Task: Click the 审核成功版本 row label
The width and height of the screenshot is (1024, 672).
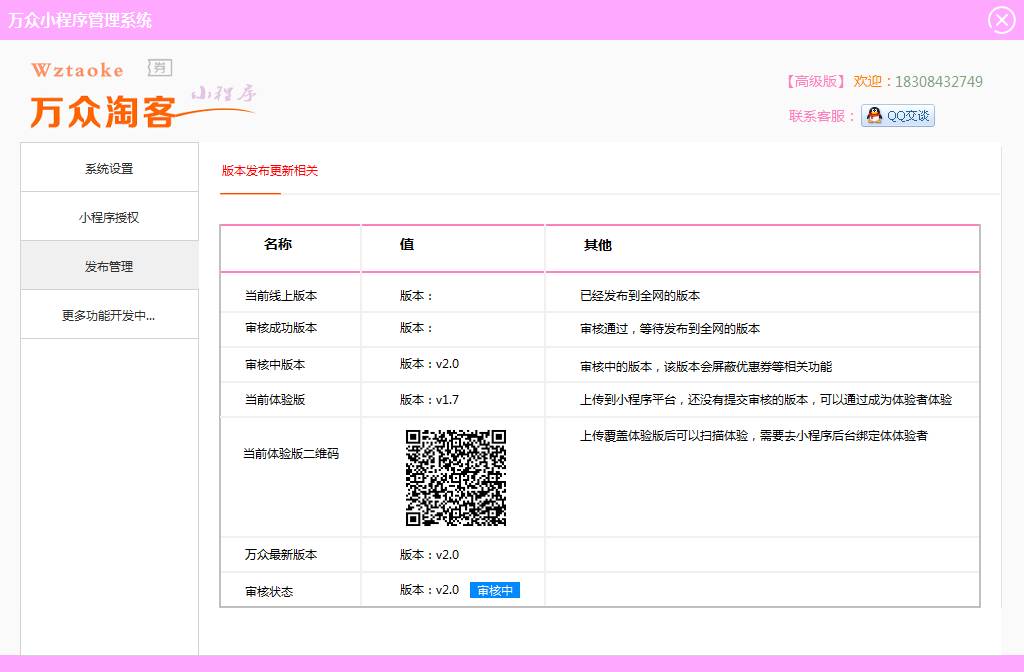Action: click(281, 327)
